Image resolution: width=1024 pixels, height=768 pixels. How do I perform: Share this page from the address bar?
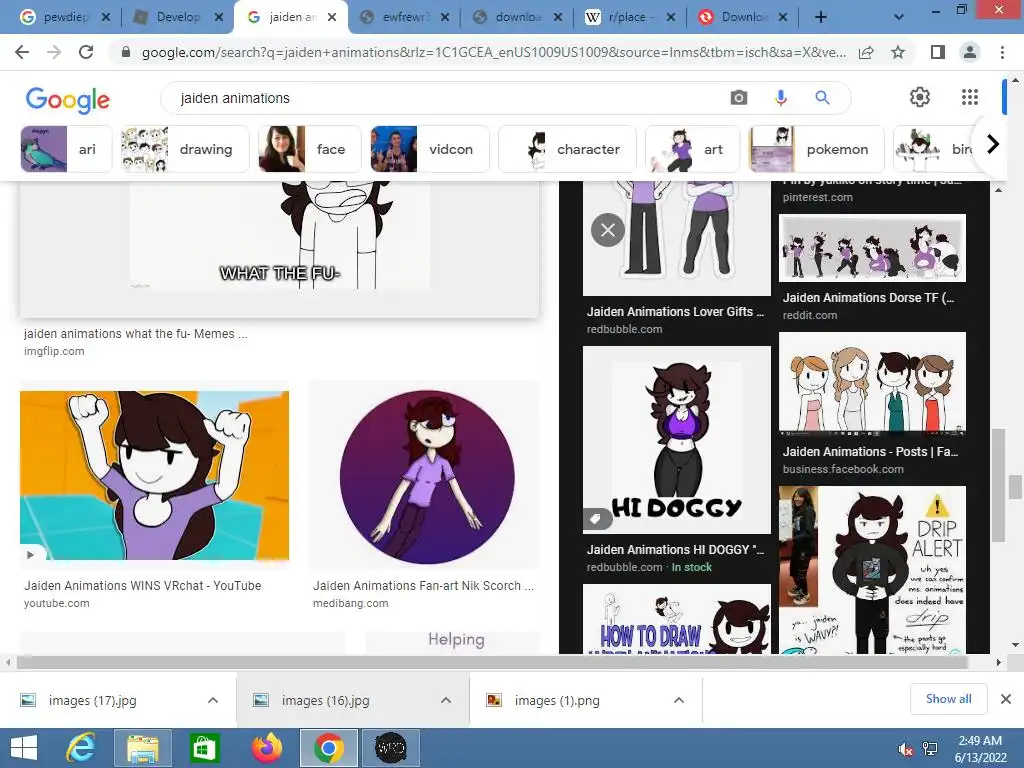pyautogui.click(x=866, y=52)
